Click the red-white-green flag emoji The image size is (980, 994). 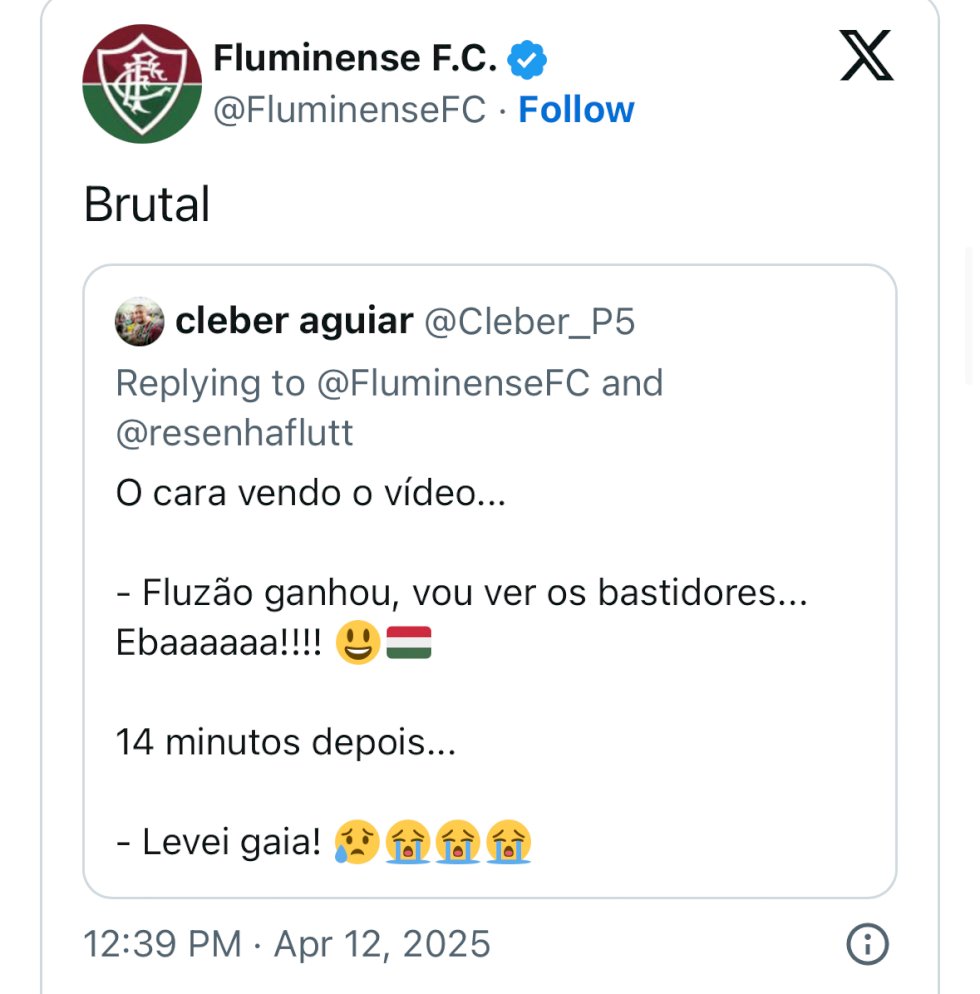click(x=409, y=642)
